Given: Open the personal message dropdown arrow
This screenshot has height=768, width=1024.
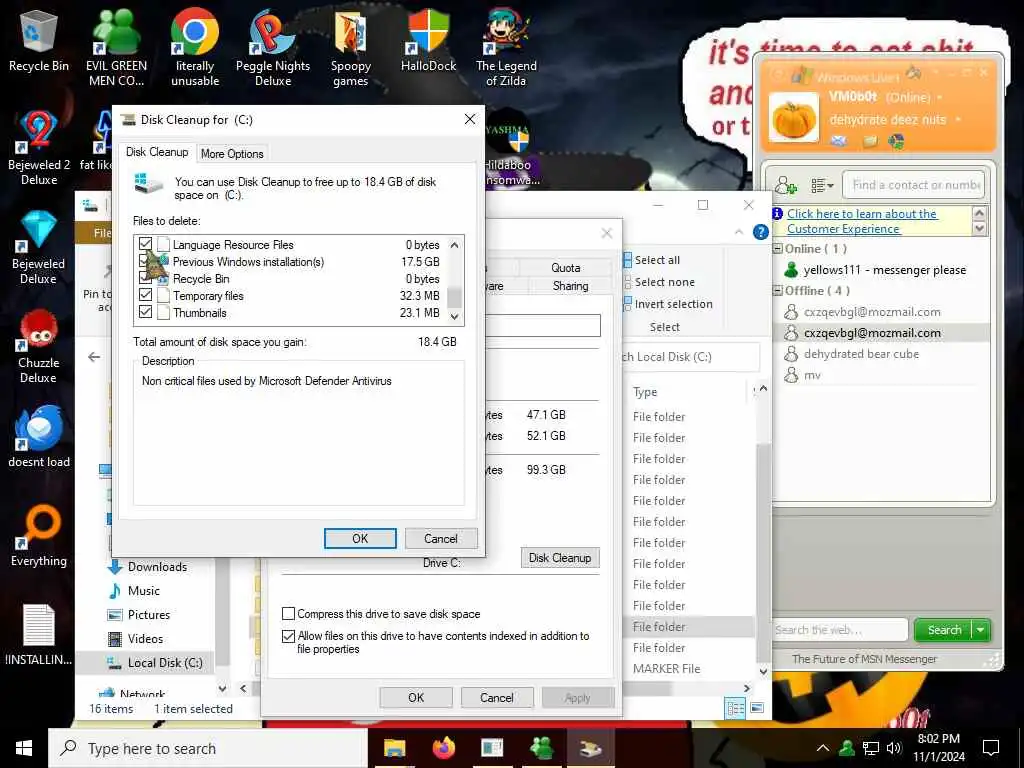Looking at the screenshot, I should pyautogui.click(x=958, y=120).
